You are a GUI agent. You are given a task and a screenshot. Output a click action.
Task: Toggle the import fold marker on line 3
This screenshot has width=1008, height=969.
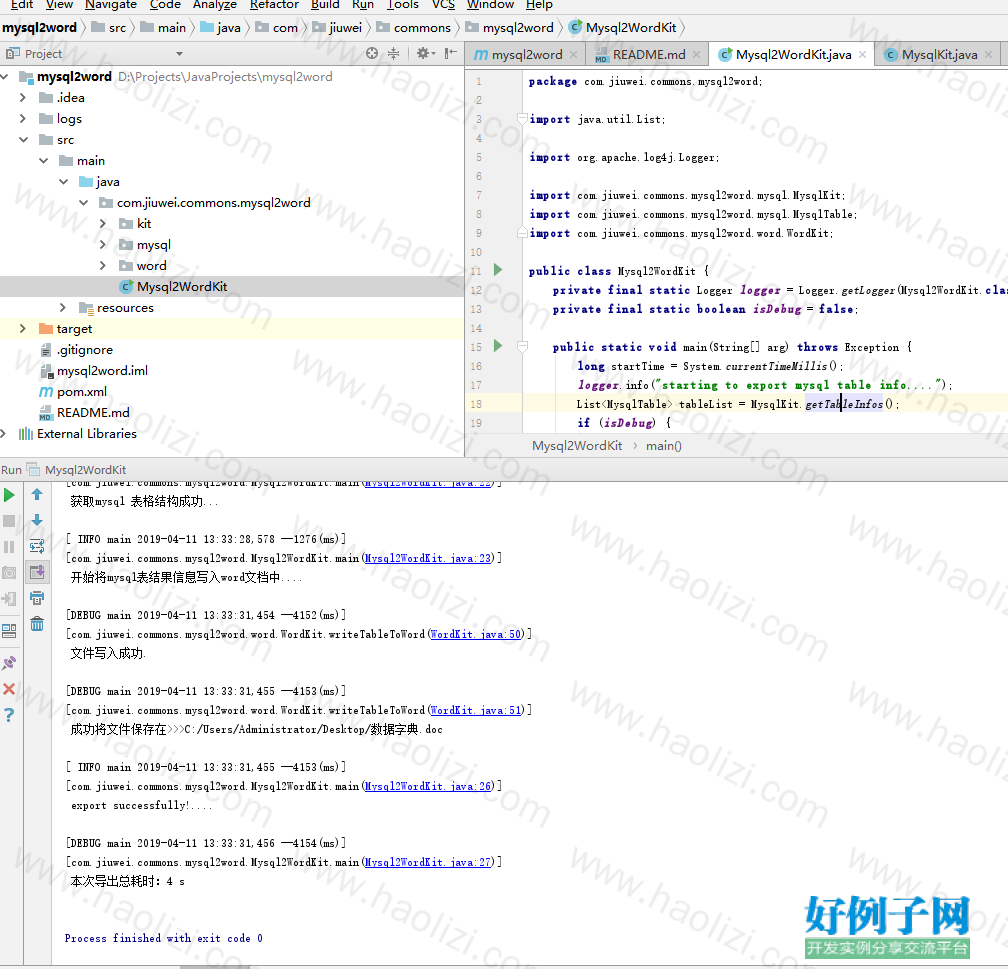click(x=522, y=118)
